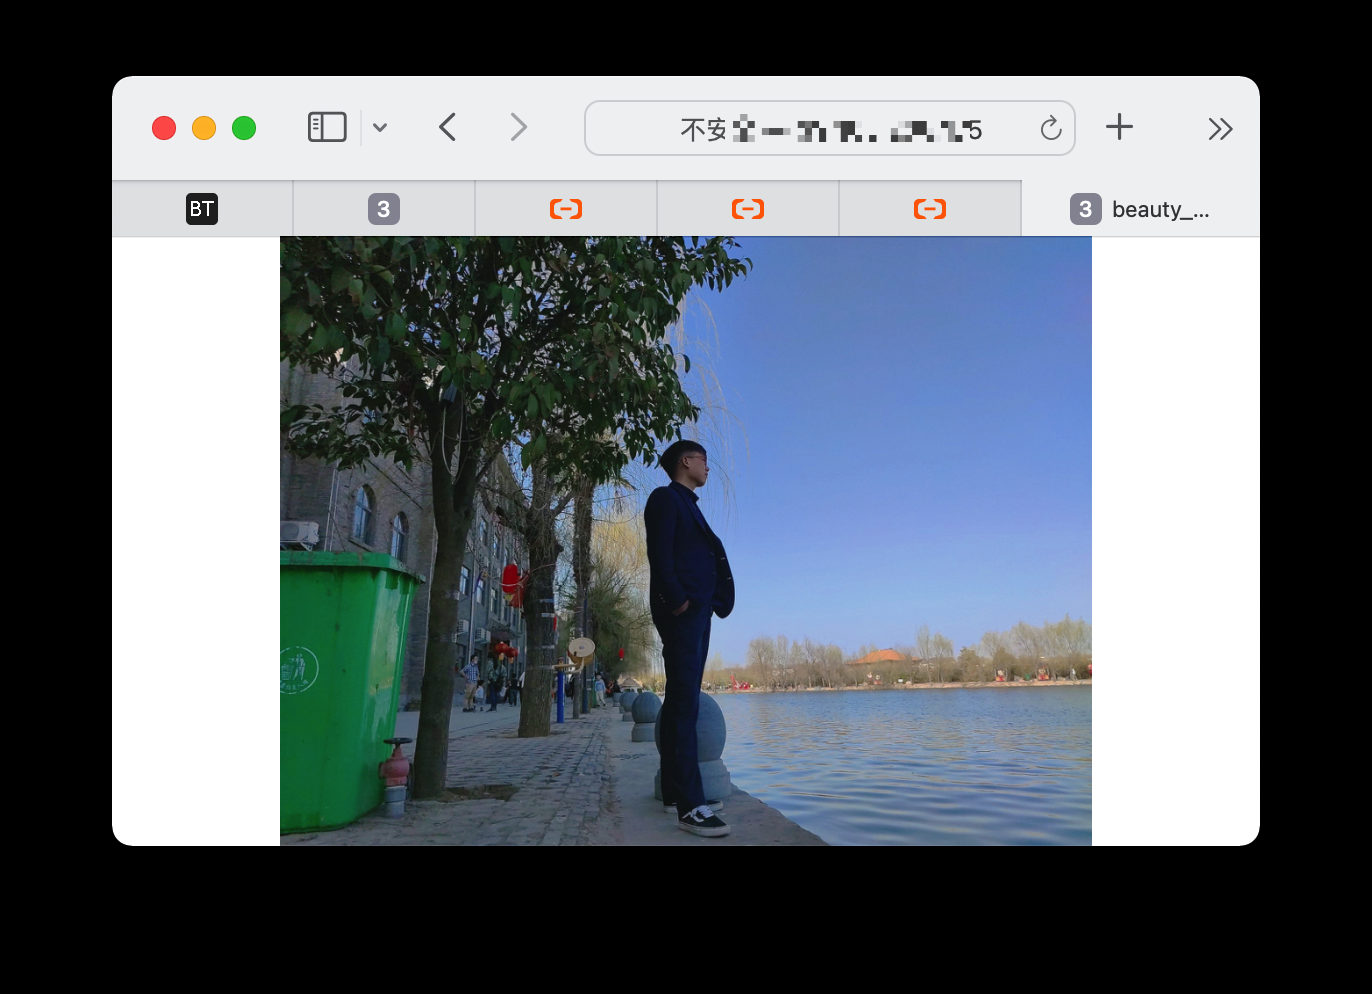
Task: Click the blurred URL in address field
Action: (860, 130)
